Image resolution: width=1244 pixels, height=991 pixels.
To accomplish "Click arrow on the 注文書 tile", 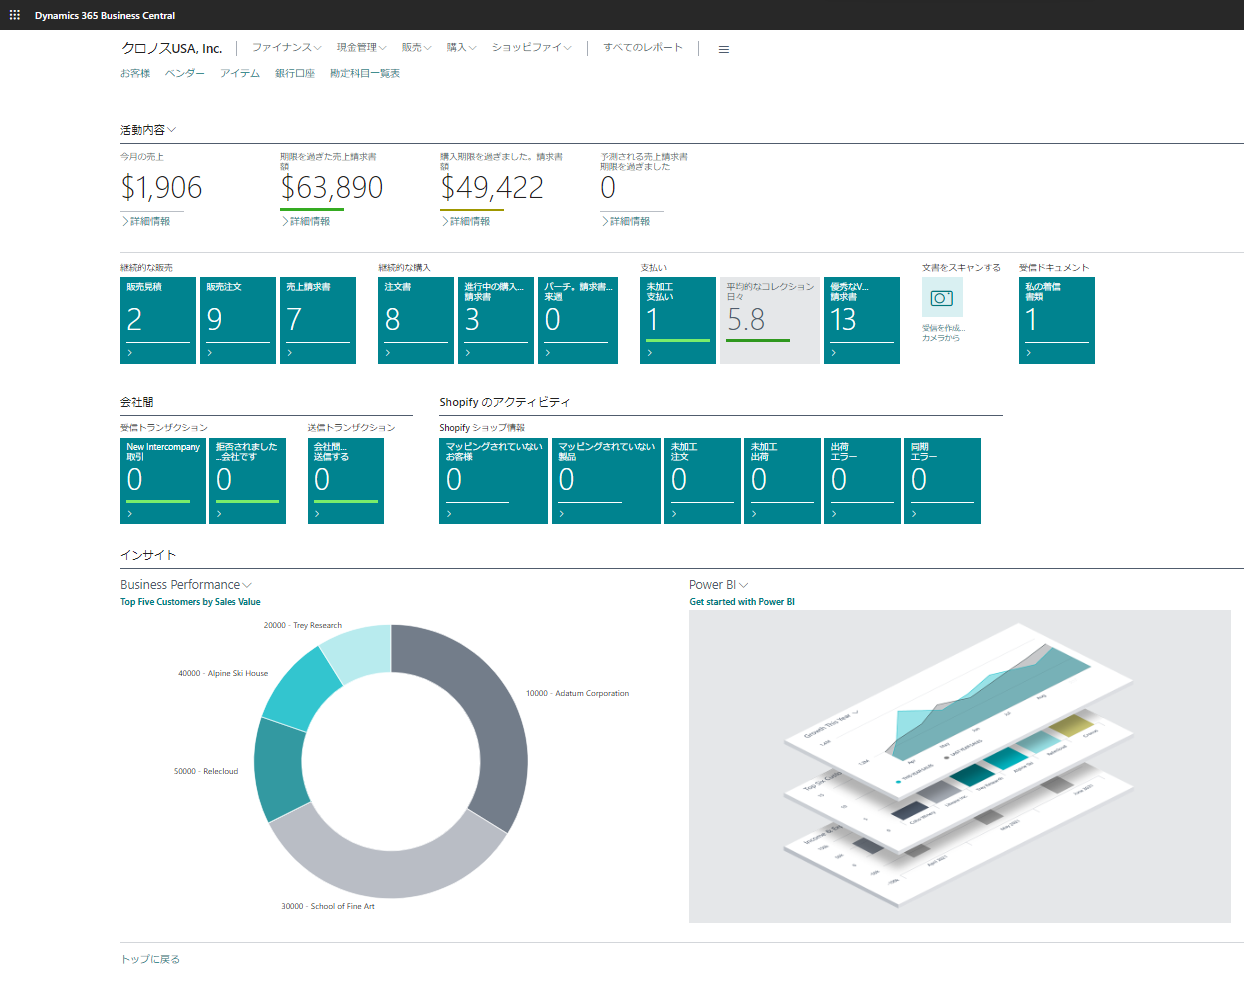I will click(388, 353).
